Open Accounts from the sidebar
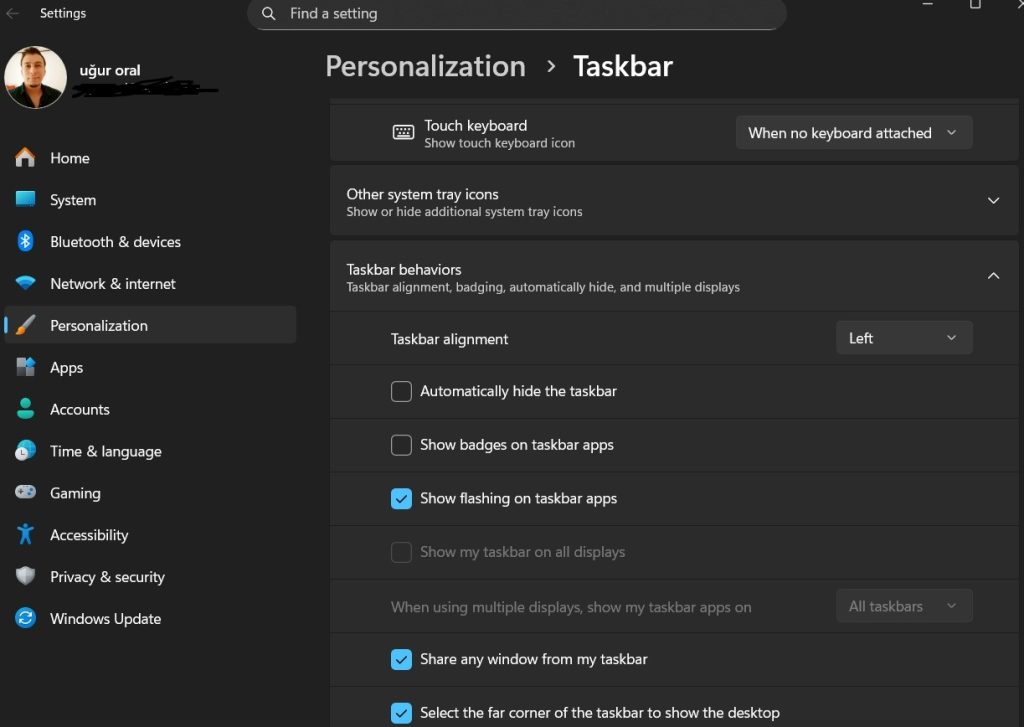This screenshot has width=1024, height=727. [79, 409]
